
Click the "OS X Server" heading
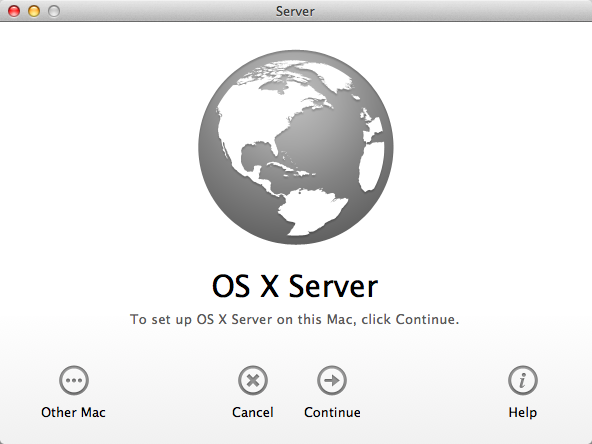click(x=295, y=286)
